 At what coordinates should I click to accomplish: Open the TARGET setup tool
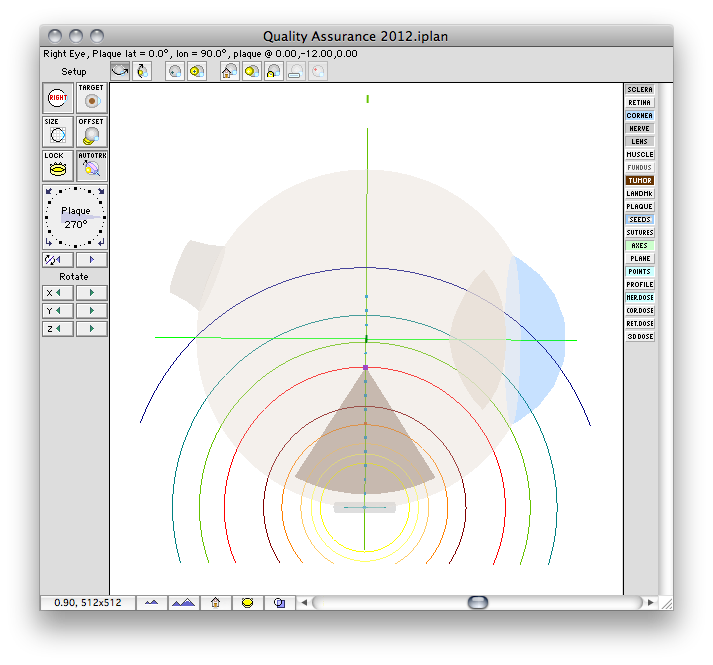91,98
